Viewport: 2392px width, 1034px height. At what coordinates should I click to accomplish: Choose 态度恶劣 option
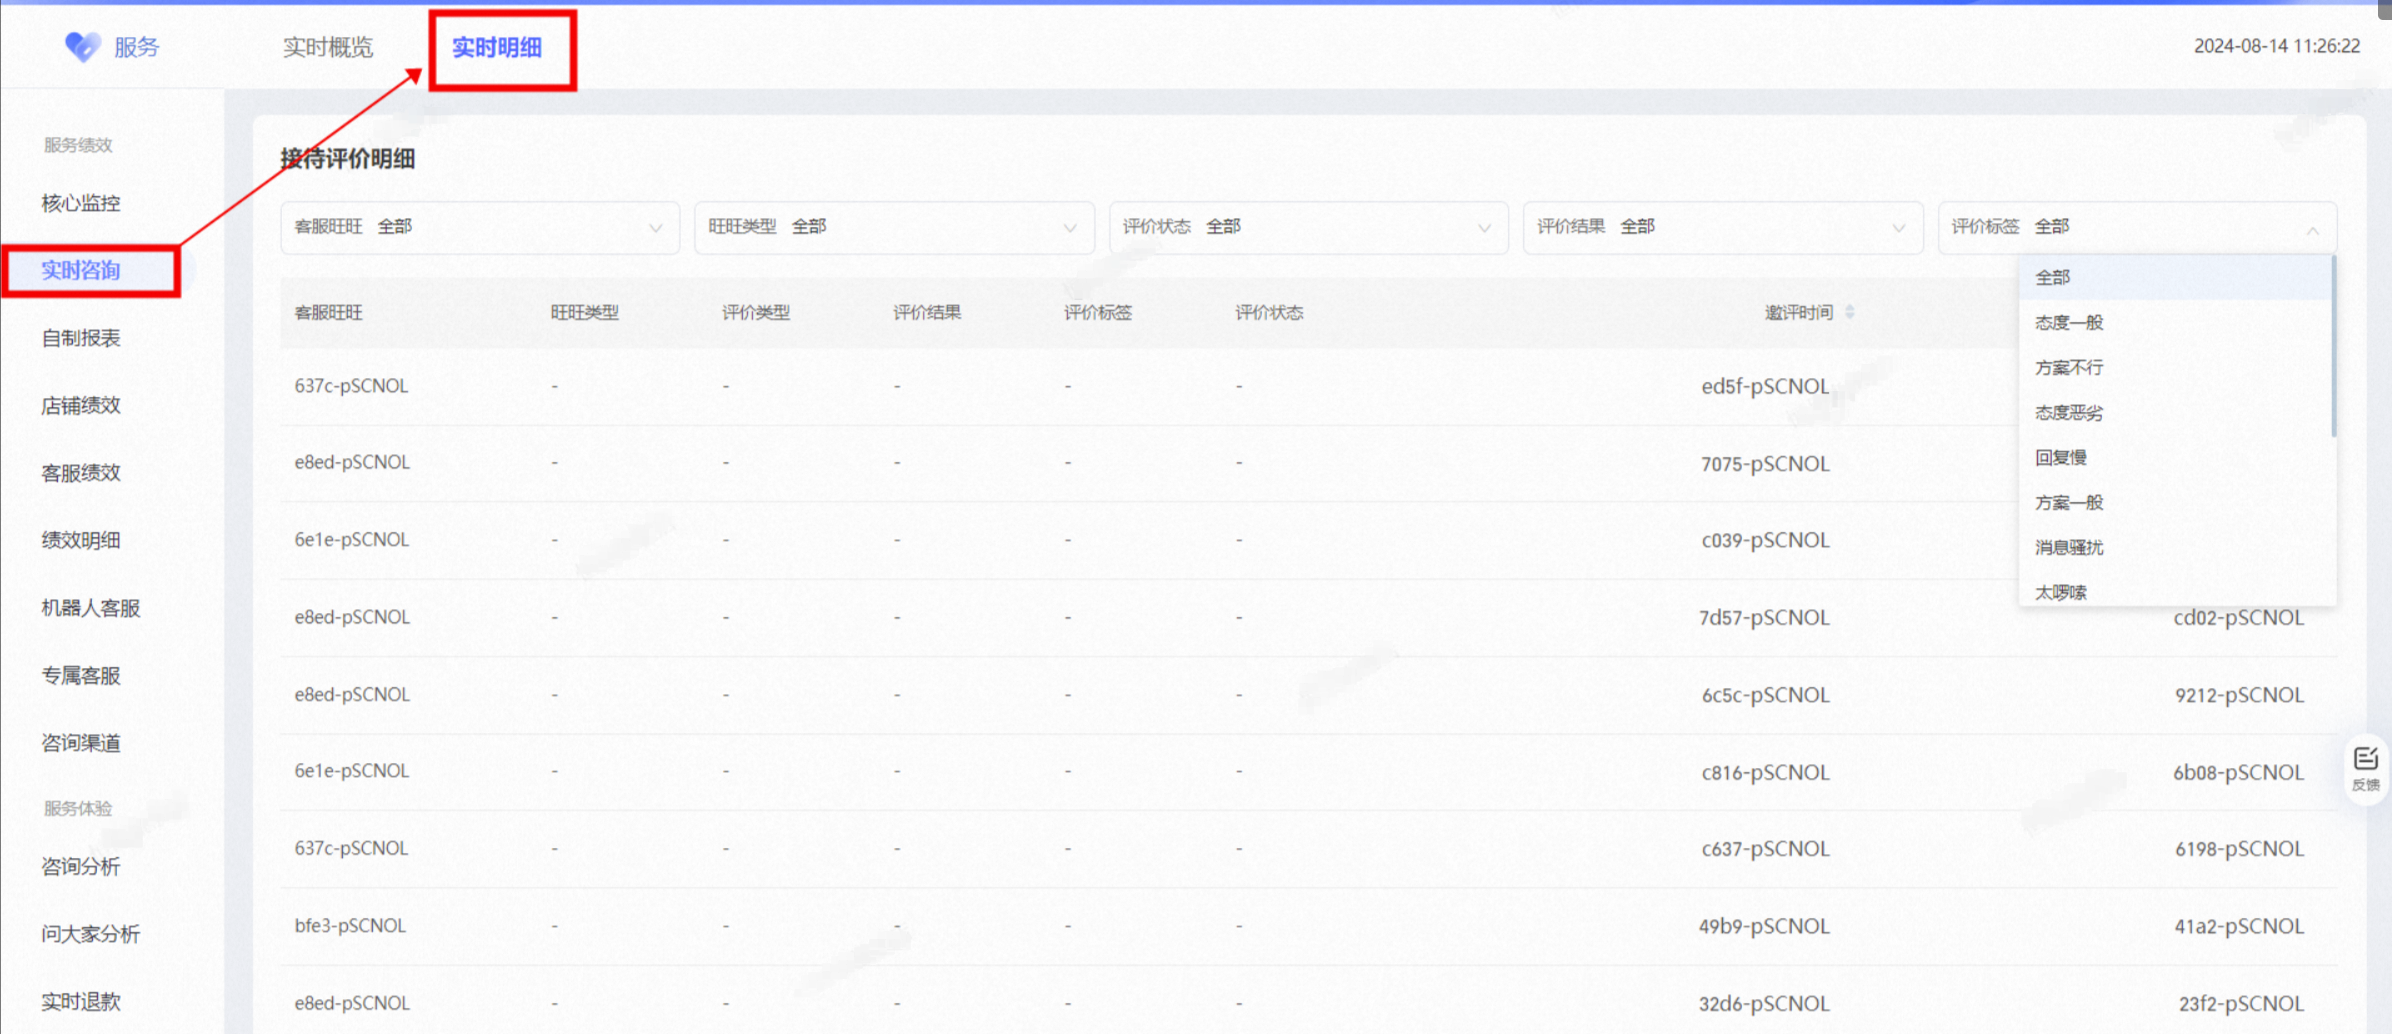[x=2176, y=412]
